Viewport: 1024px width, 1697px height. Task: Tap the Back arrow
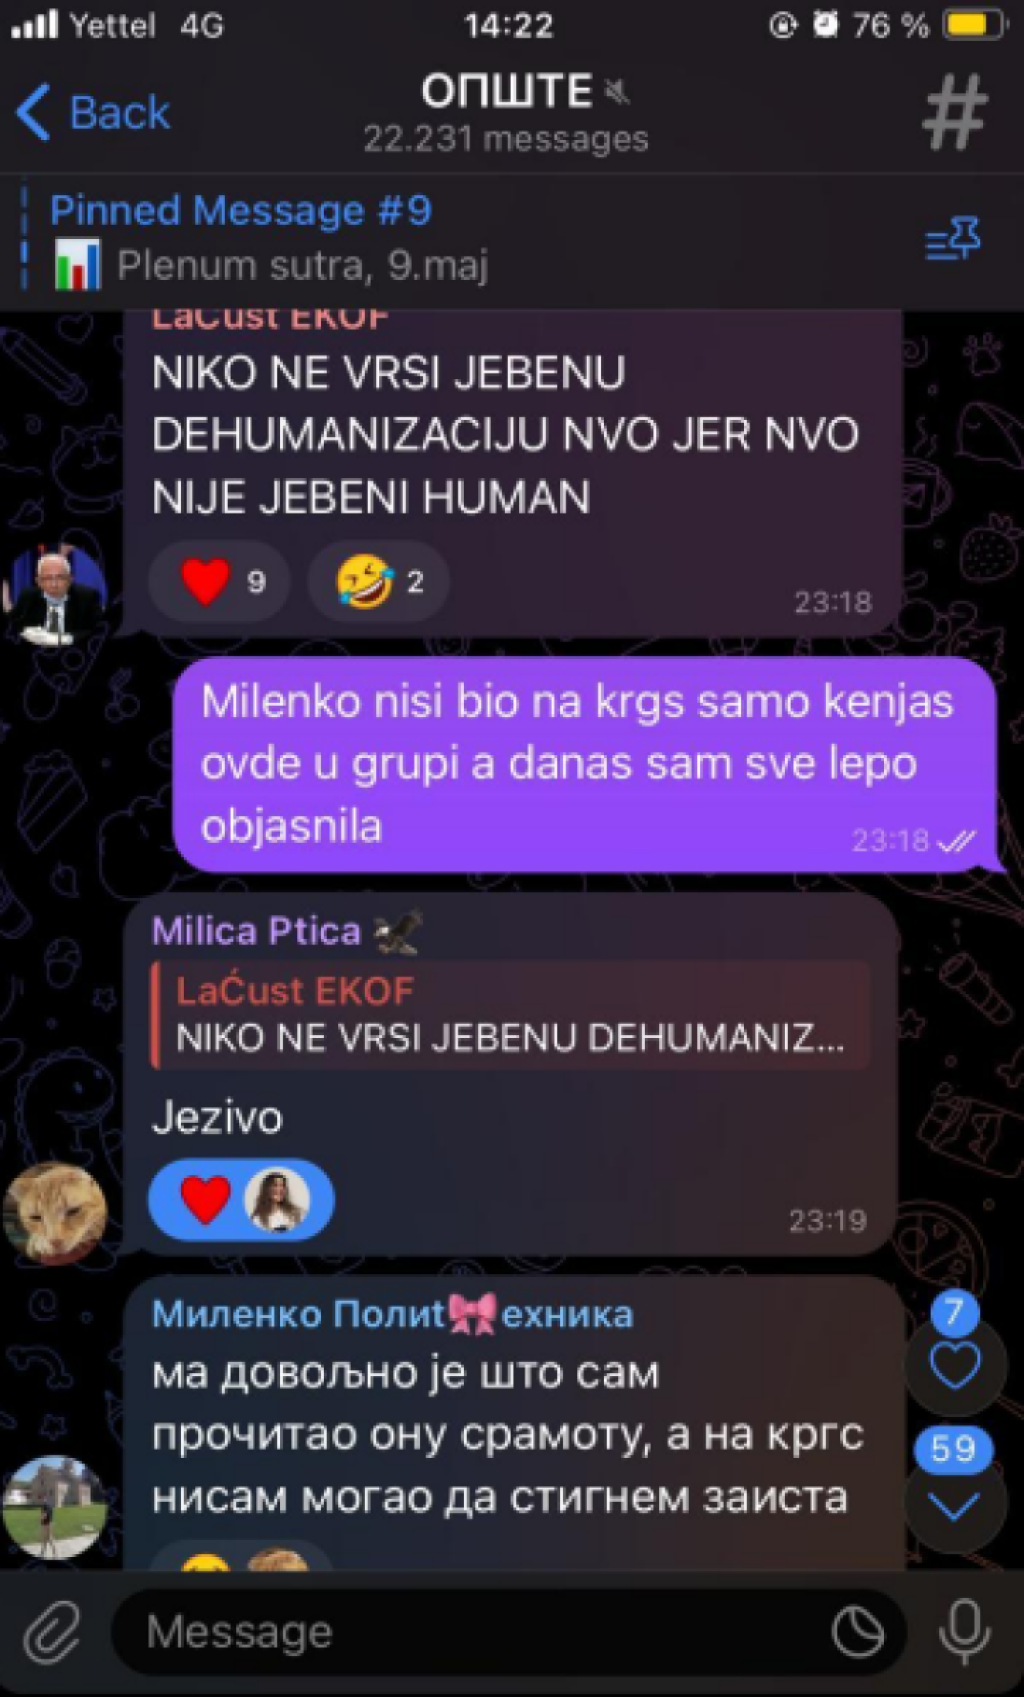93,112
